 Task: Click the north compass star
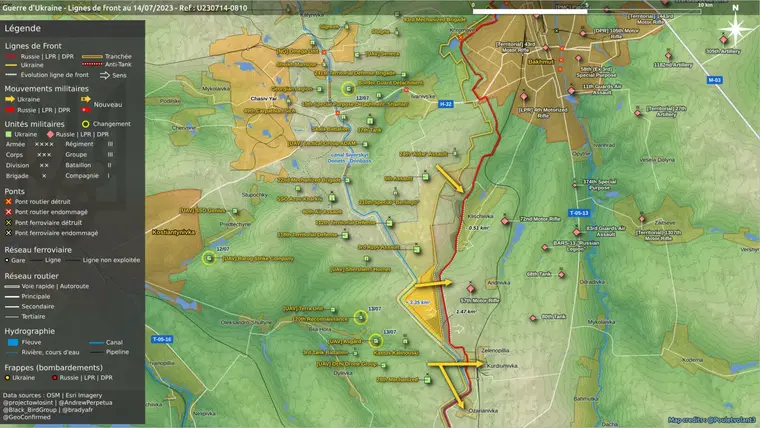coord(735,29)
